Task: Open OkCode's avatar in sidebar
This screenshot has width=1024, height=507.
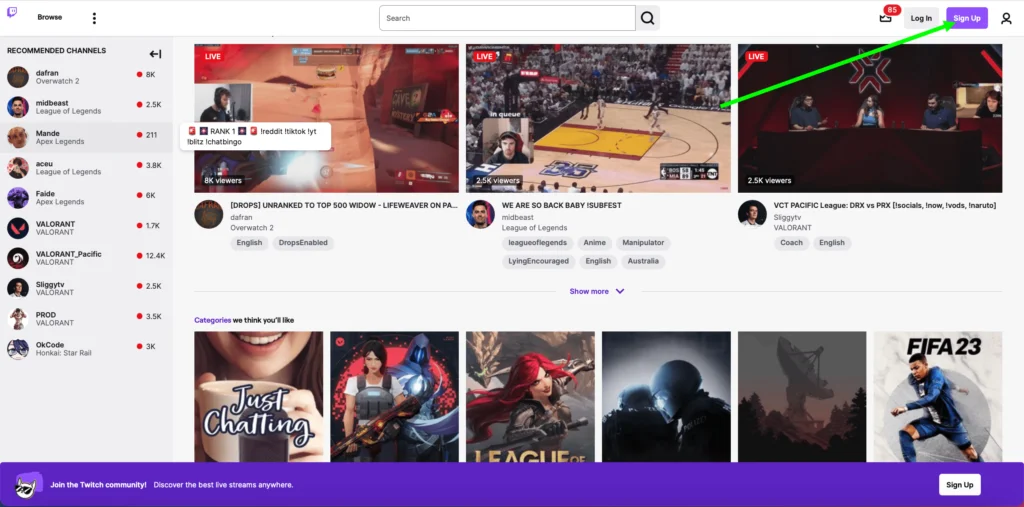Action: point(18,349)
